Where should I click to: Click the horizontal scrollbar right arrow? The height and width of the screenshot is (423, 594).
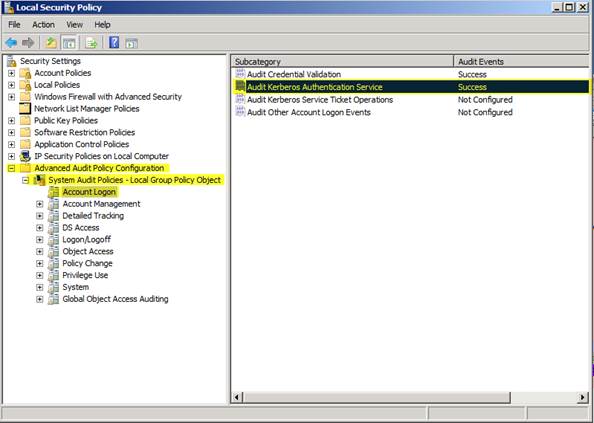coord(583,397)
